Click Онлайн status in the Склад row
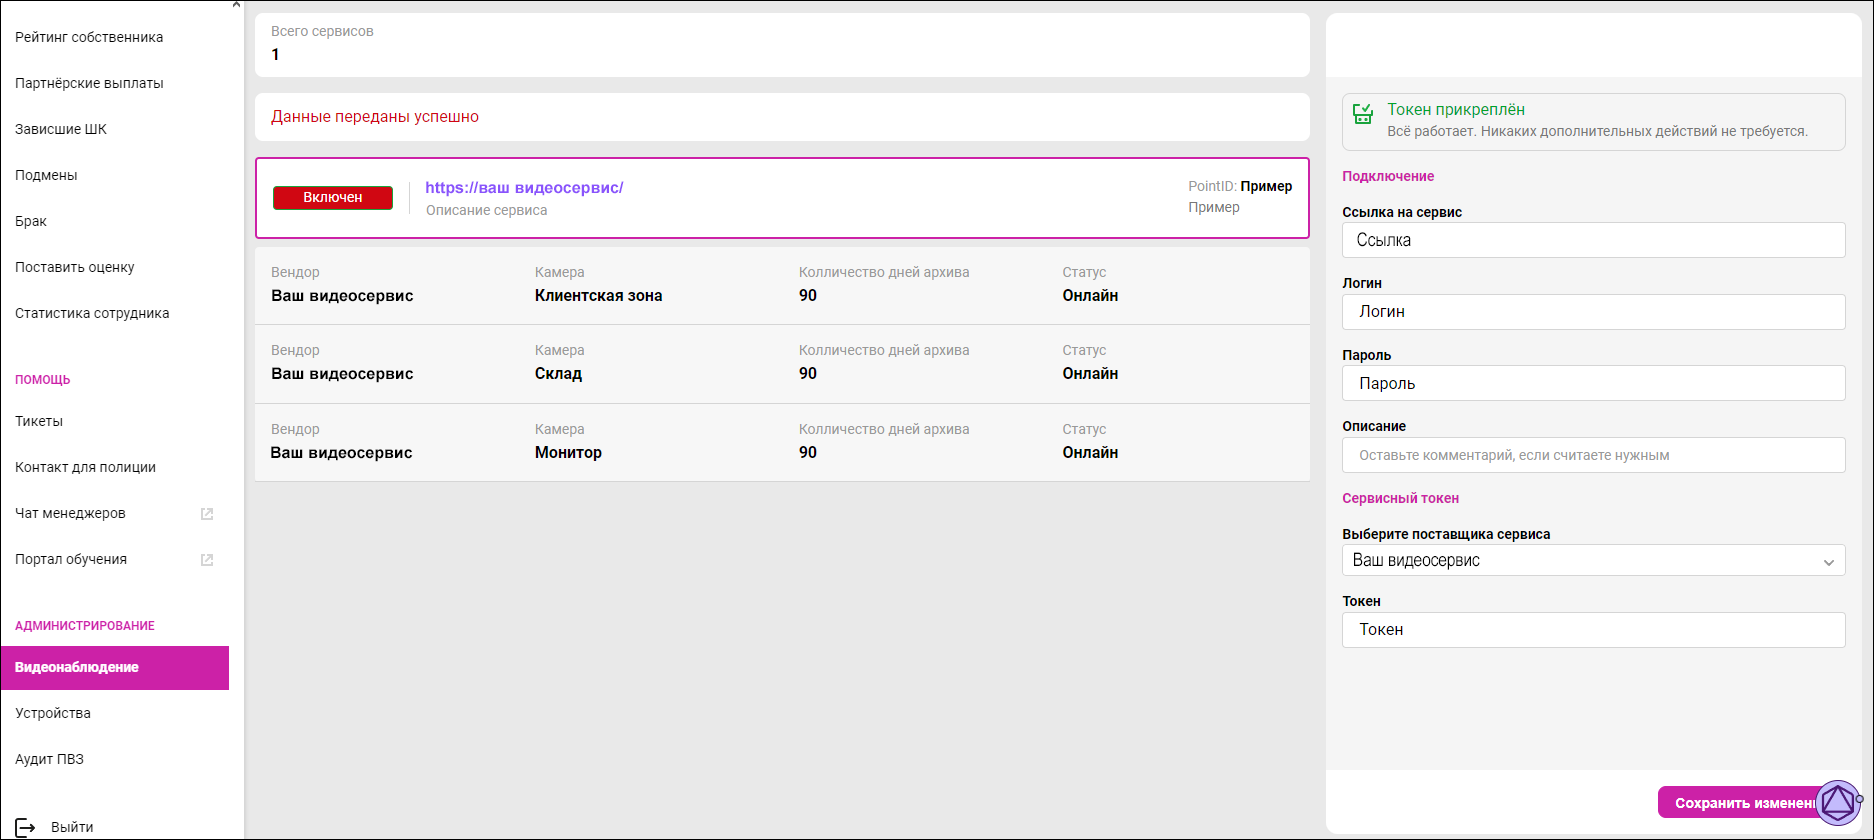Image resolution: width=1874 pixels, height=840 pixels. coord(1090,373)
